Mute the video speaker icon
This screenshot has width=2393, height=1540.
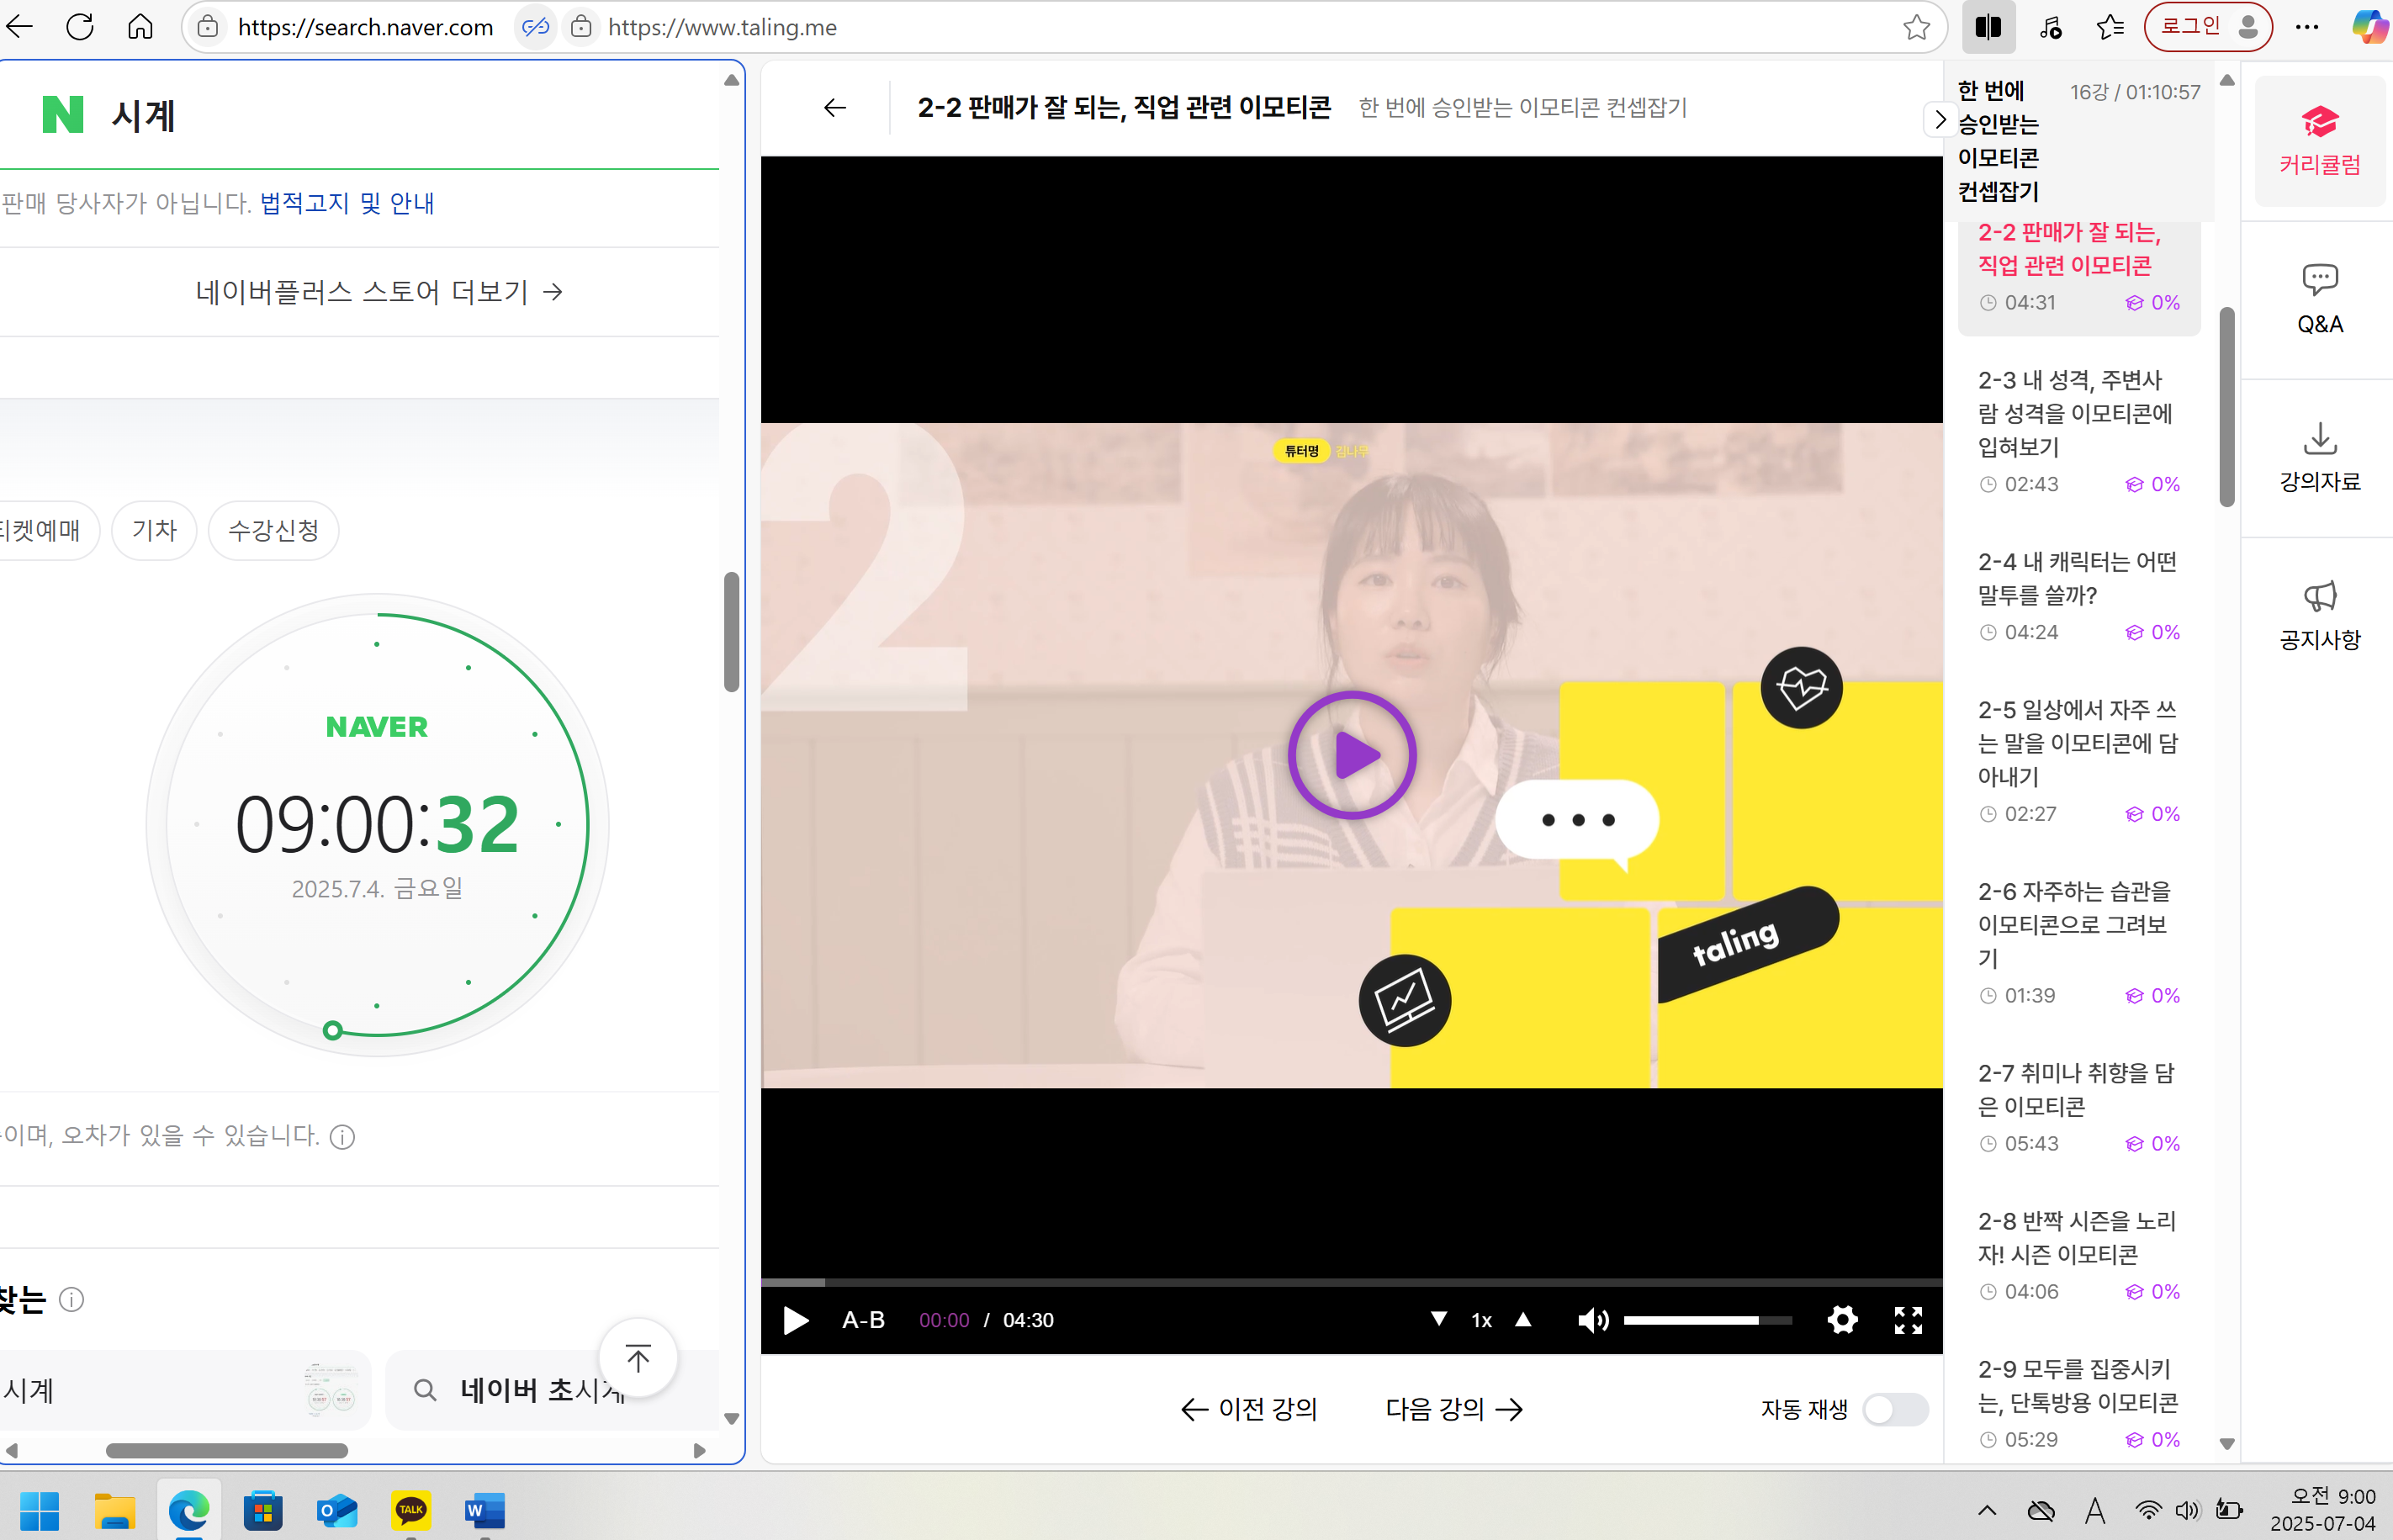pos(1592,1320)
